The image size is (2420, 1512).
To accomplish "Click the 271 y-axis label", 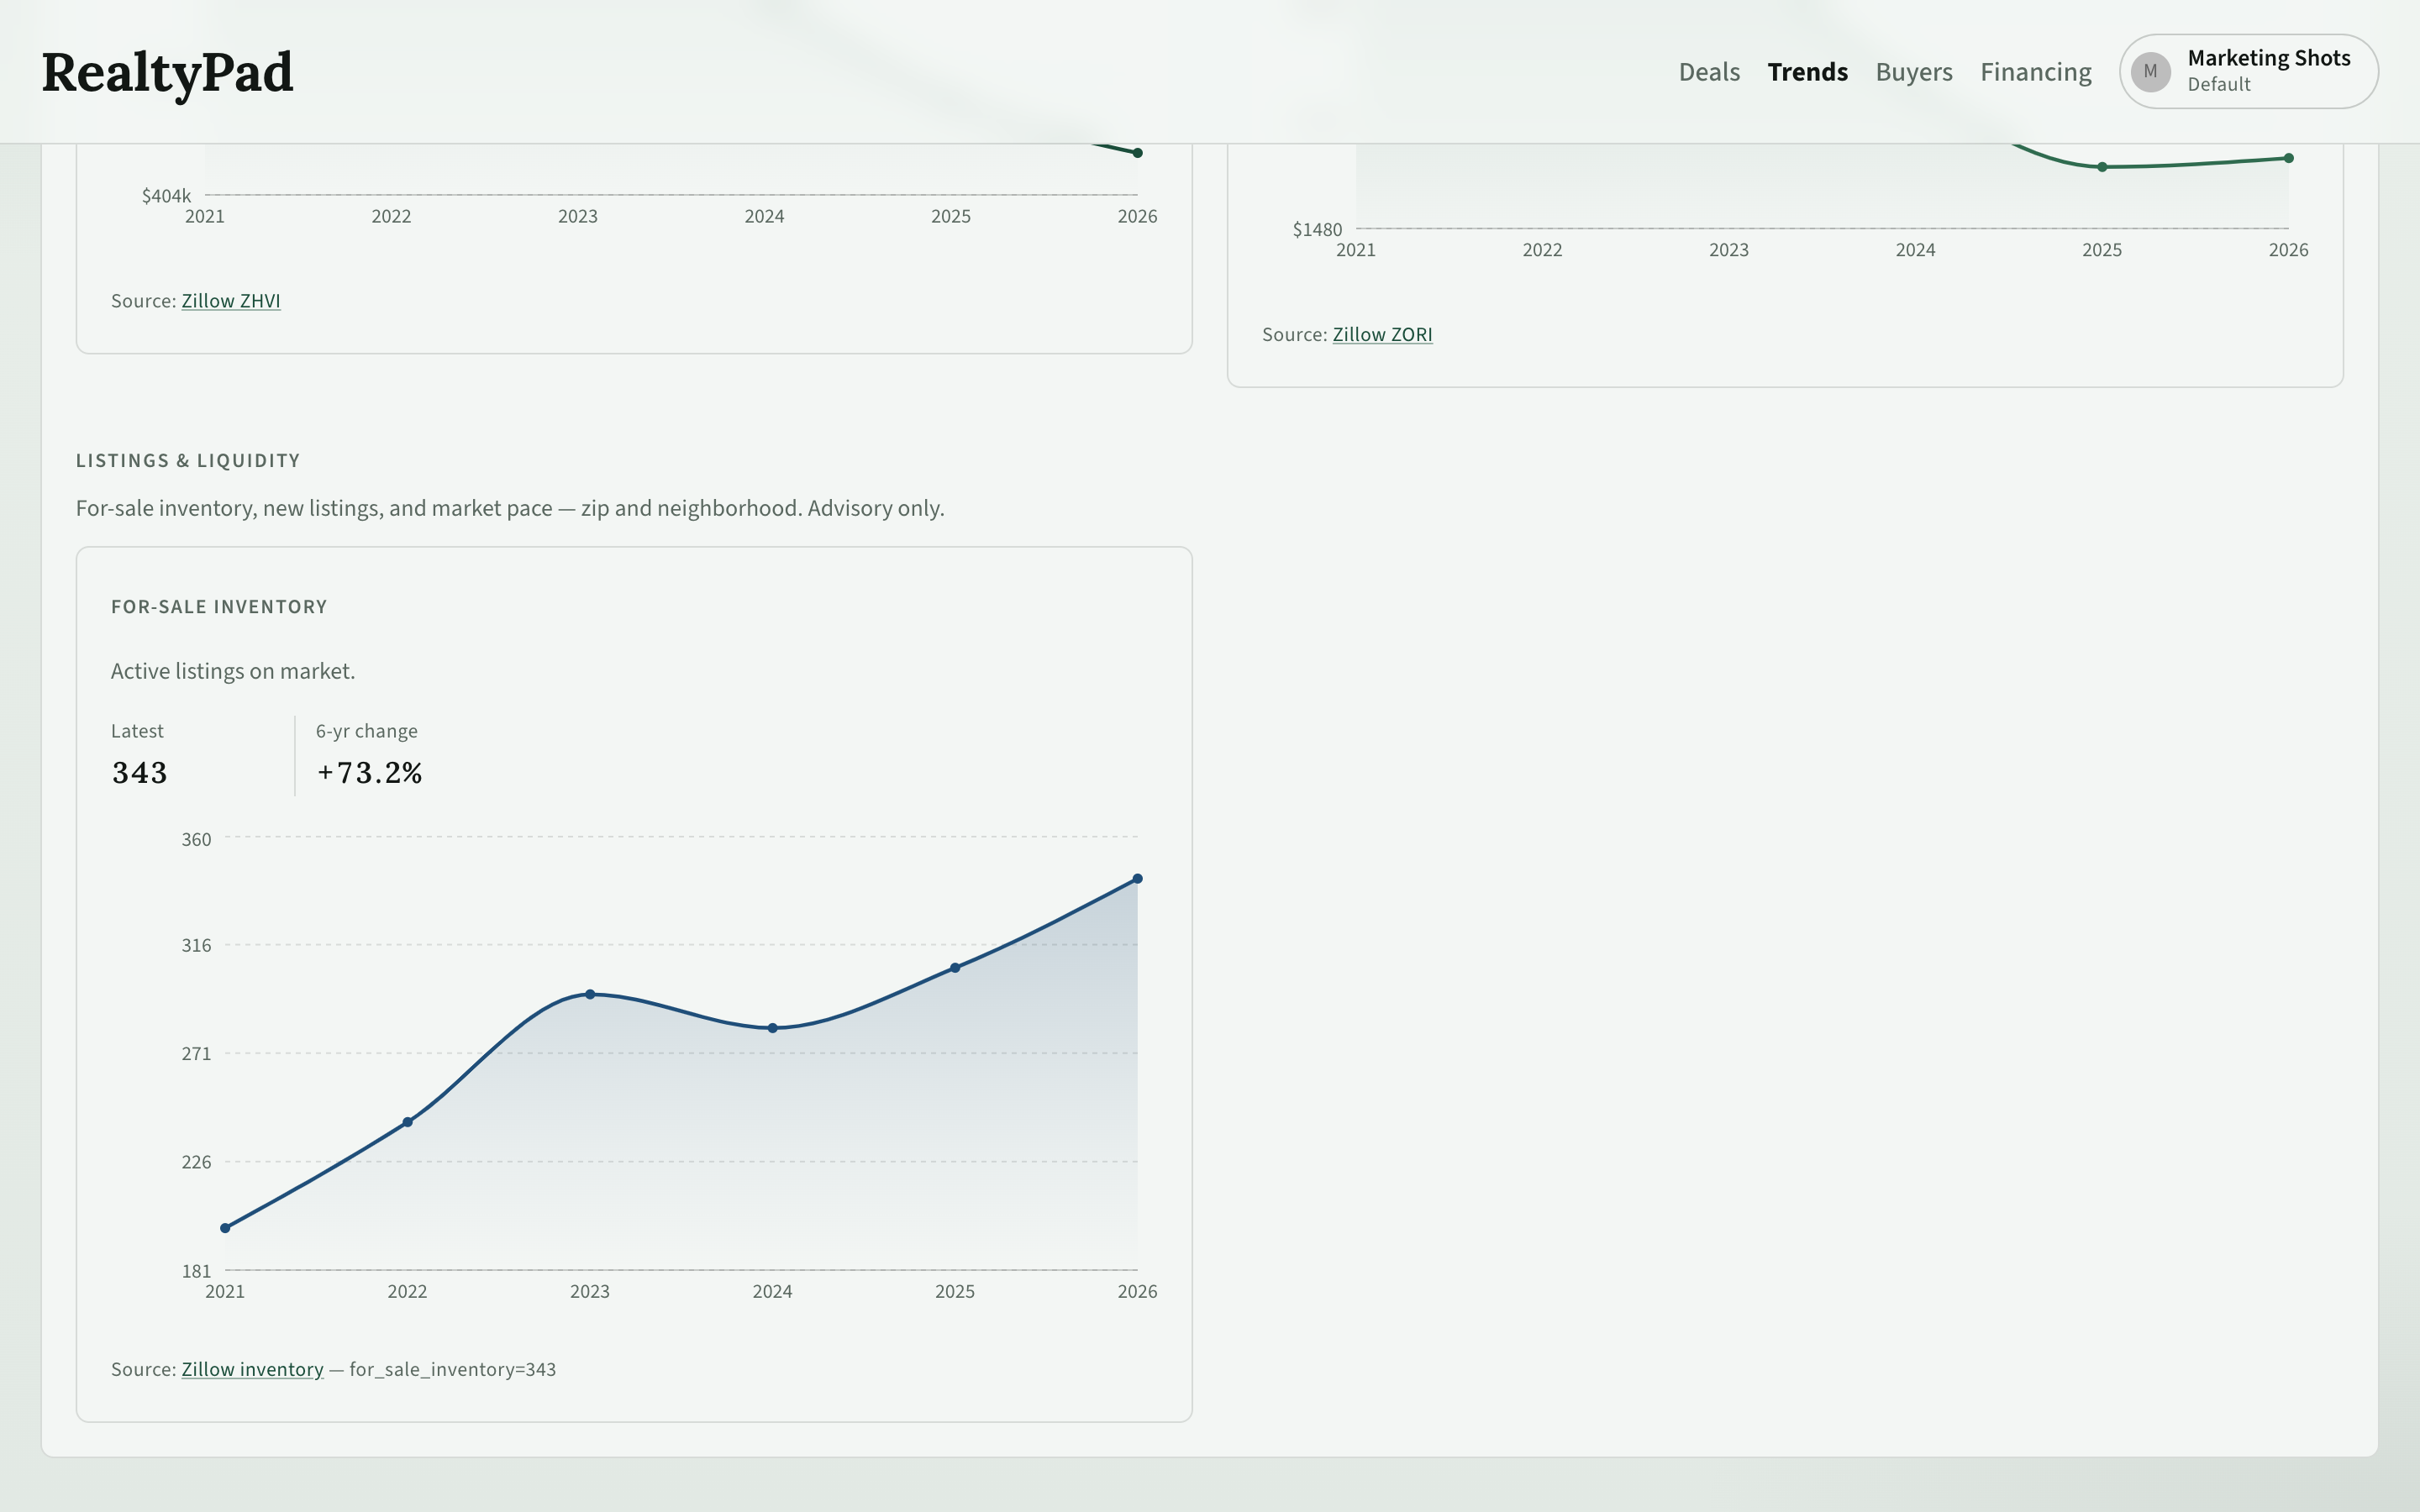I will (x=196, y=1053).
